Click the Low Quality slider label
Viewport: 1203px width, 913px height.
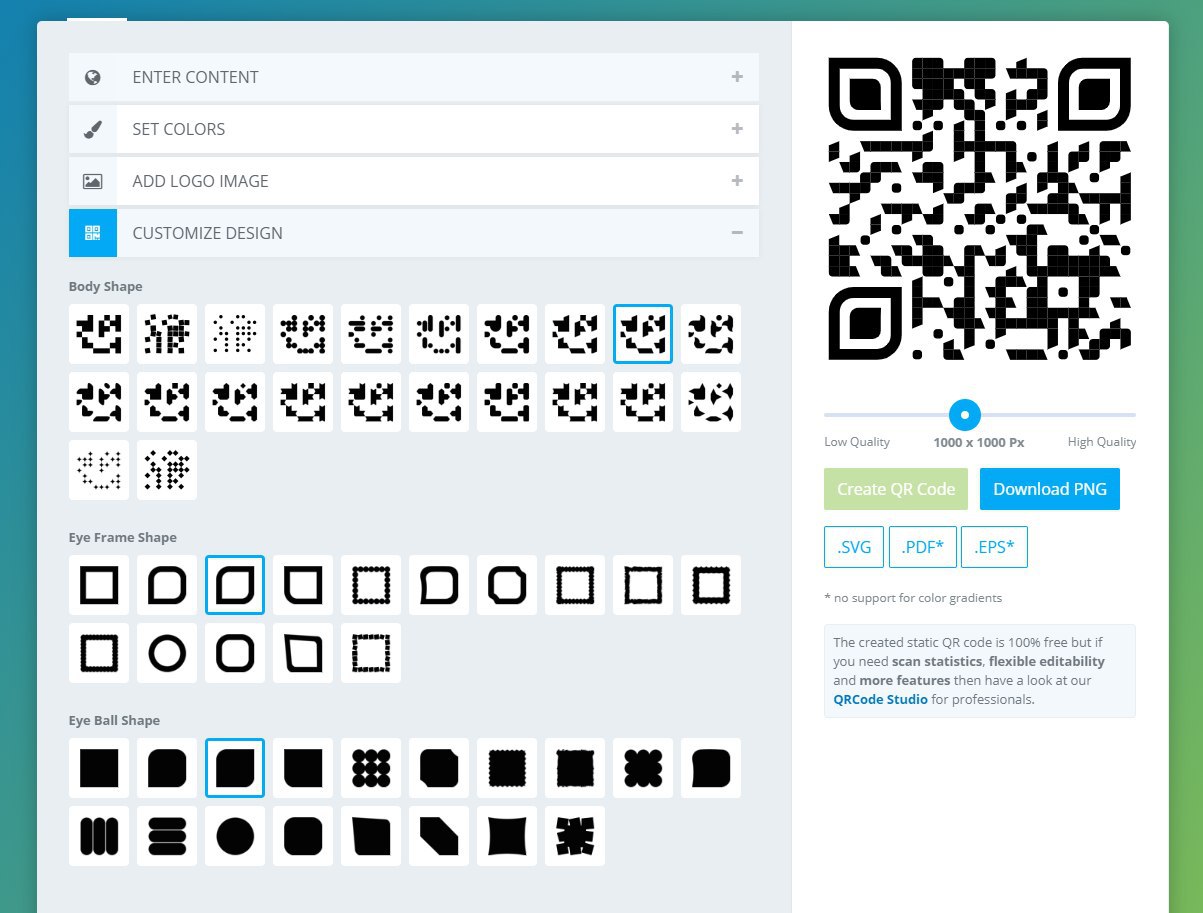click(x=857, y=442)
